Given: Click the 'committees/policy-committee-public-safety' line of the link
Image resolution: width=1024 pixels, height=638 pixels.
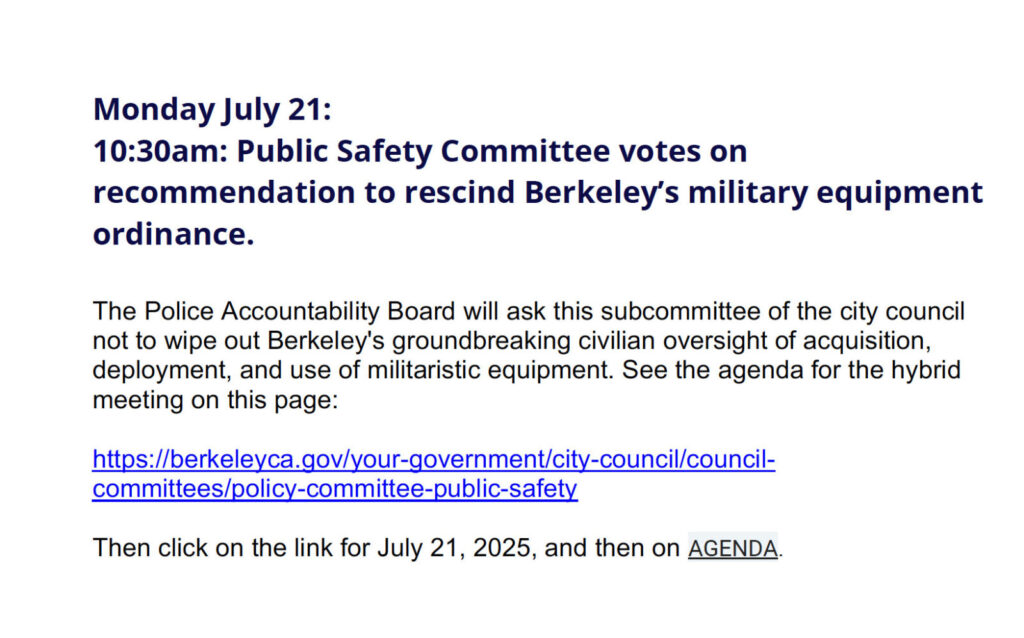Looking at the screenshot, I should point(335,489).
